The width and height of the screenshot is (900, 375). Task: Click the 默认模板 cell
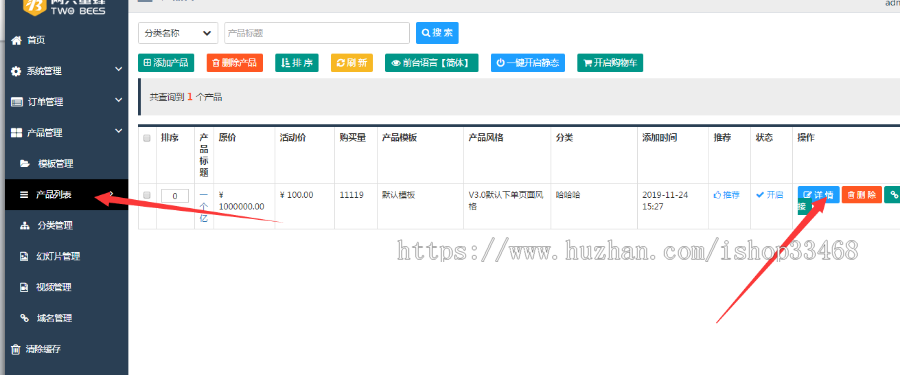coord(399,195)
